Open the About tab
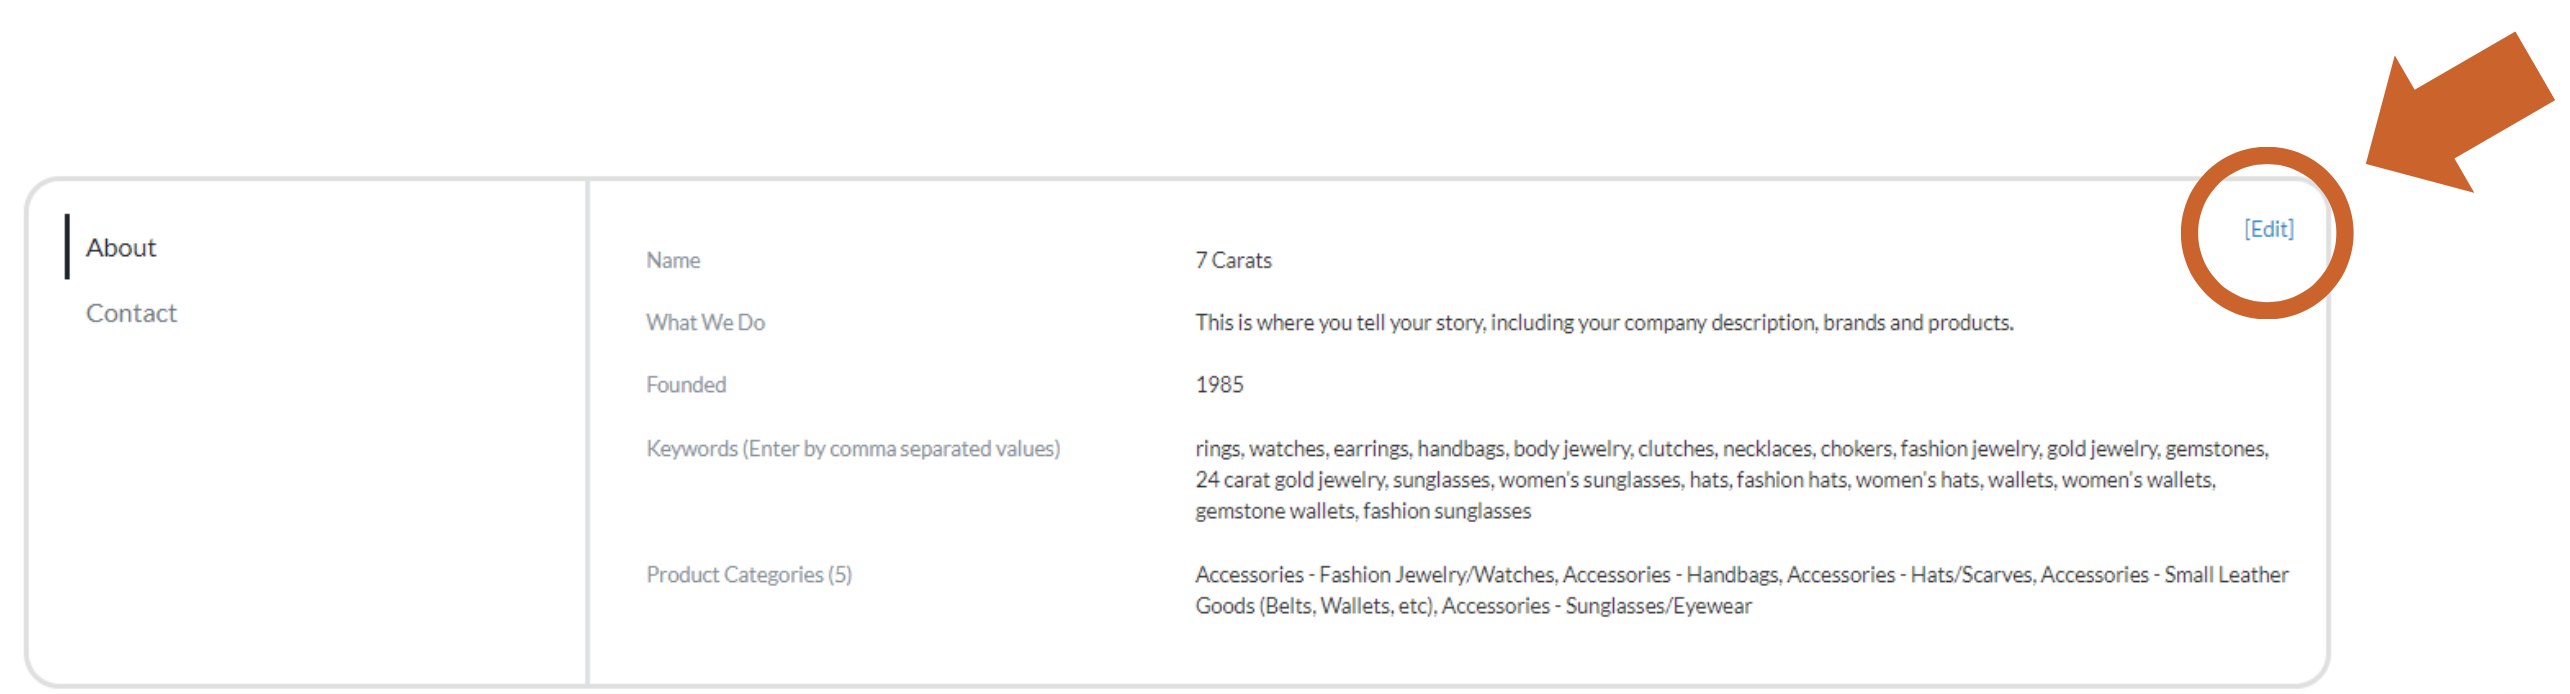The height and width of the screenshot is (694, 2570). (x=121, y=247)
